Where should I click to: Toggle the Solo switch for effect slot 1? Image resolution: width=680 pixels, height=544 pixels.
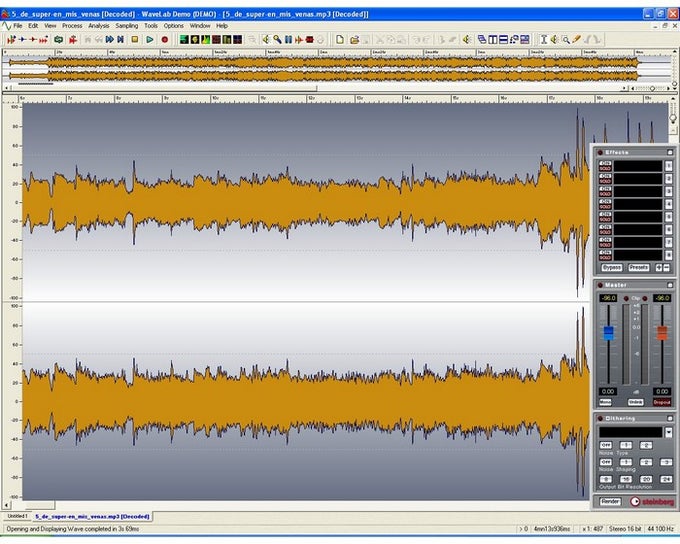605,168
